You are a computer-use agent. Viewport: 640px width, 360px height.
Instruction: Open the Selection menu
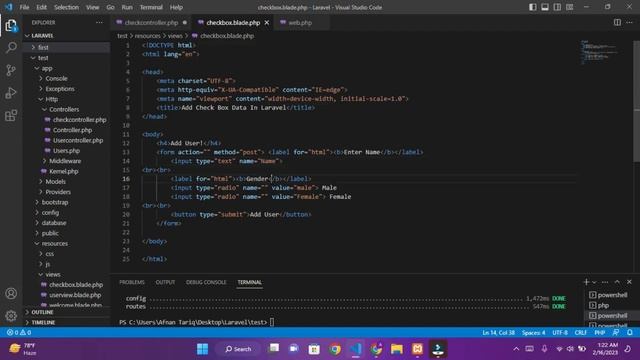pyautogui.click(x=67, y=7)
